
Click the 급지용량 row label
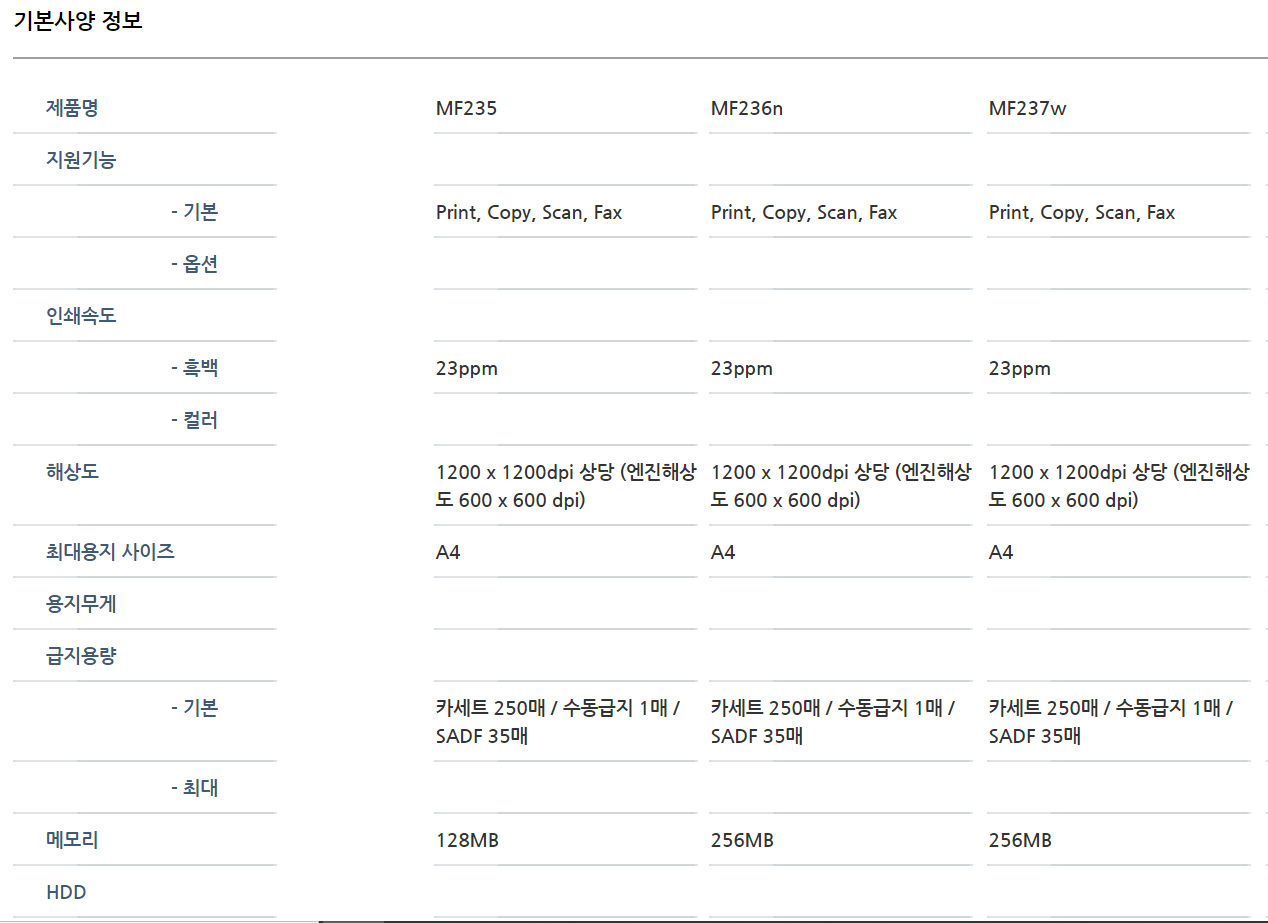(x=81, y=656)
